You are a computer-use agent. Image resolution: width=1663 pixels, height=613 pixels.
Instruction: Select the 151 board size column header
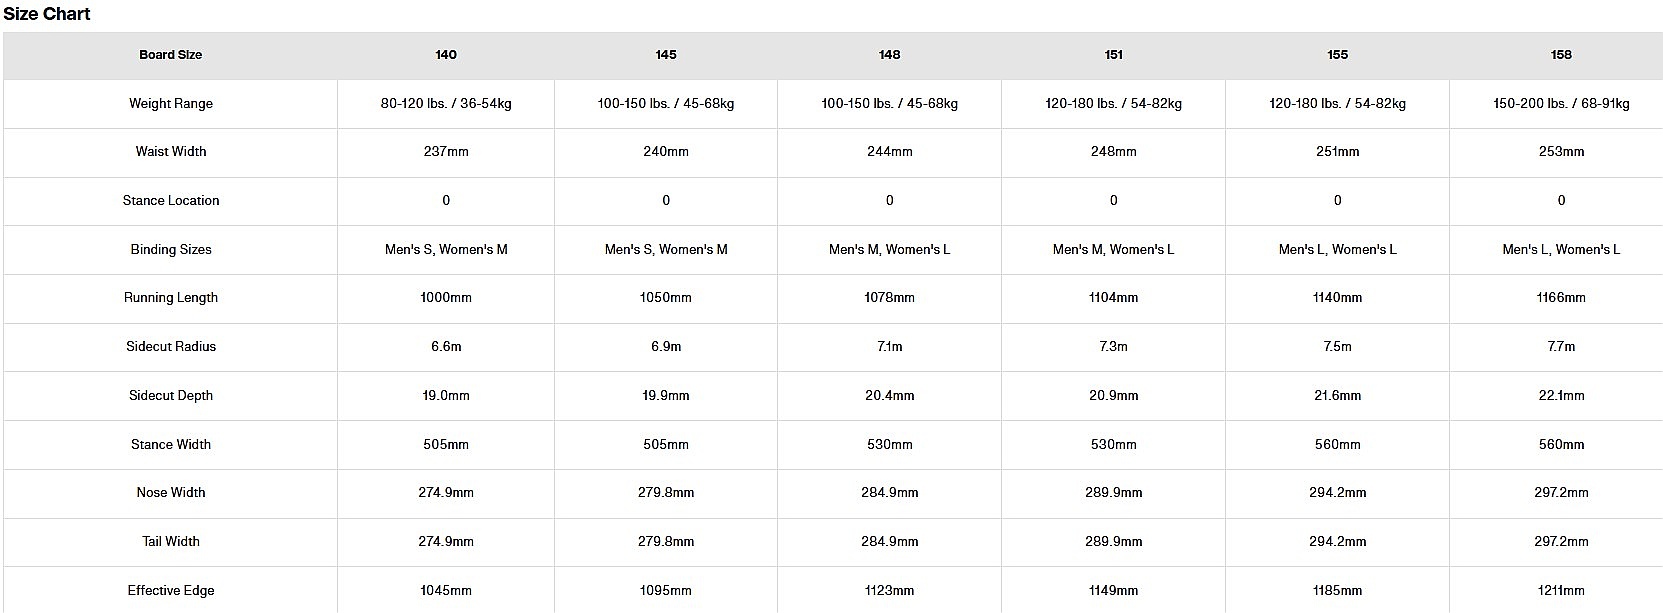[1113, 55]
